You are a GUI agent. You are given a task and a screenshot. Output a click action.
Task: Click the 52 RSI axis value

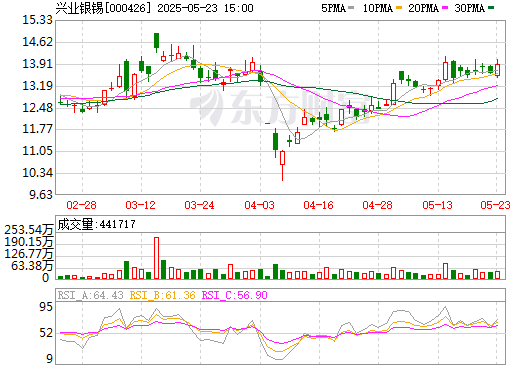click(46, 333)
